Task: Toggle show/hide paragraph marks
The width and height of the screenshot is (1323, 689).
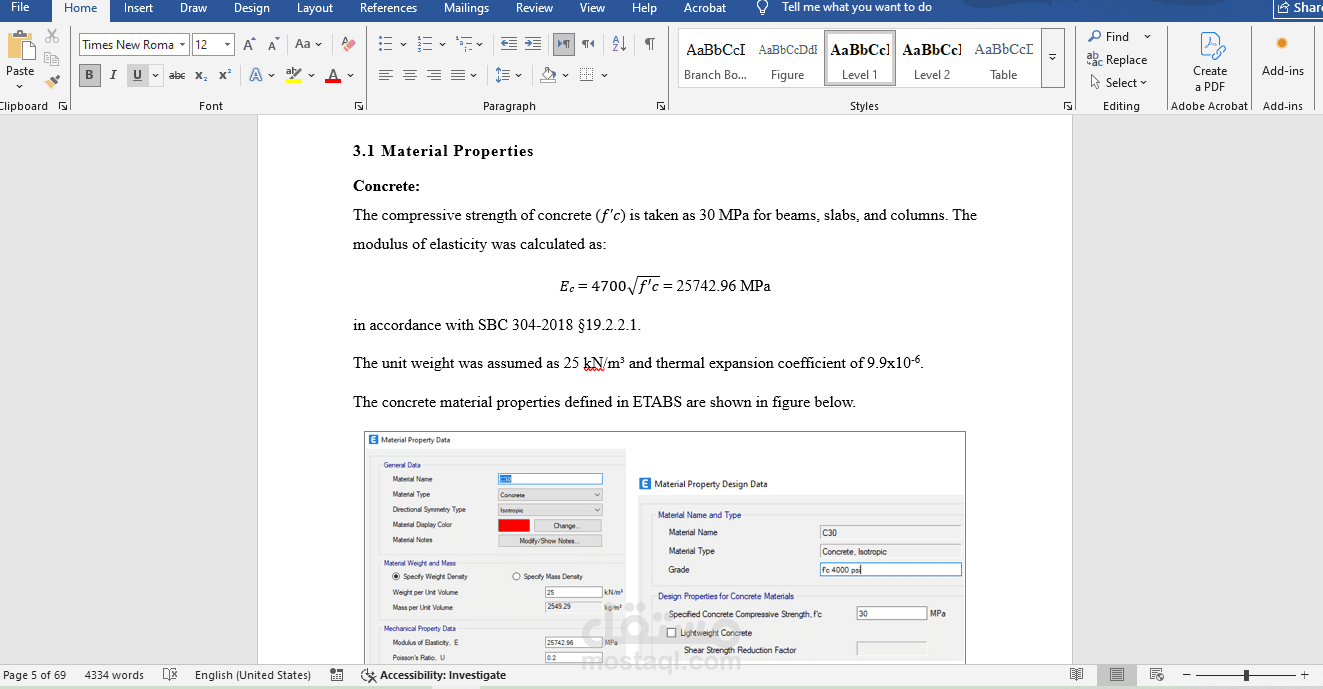Action: pos(650,44)
